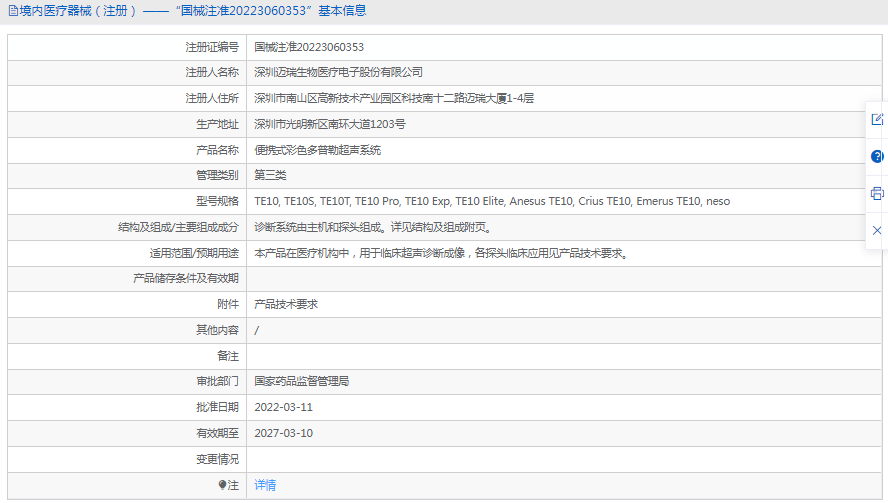The image size is (888, 503).
Task: Click the registrant address mentioning 迈瑞大厦1-4层
Action: click(x=394, y=99)
